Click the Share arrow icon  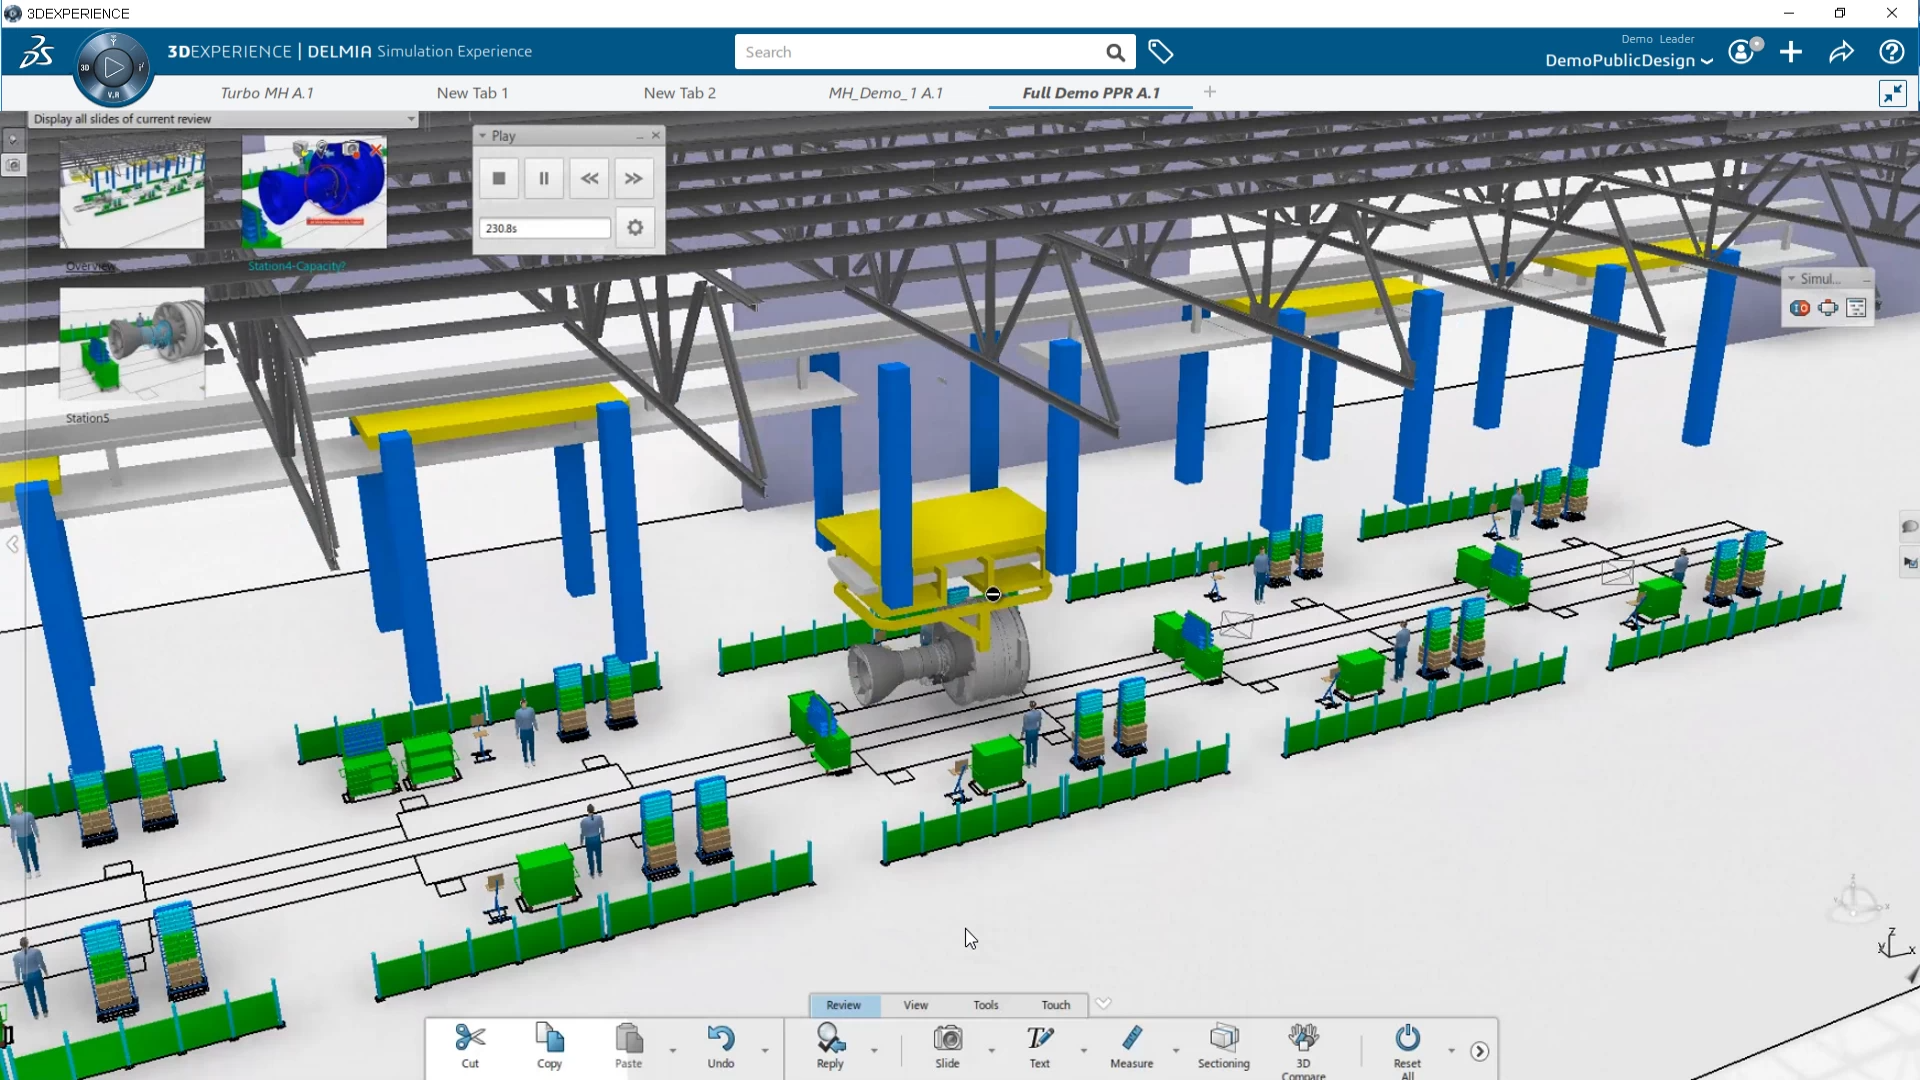coord(1841,52)
